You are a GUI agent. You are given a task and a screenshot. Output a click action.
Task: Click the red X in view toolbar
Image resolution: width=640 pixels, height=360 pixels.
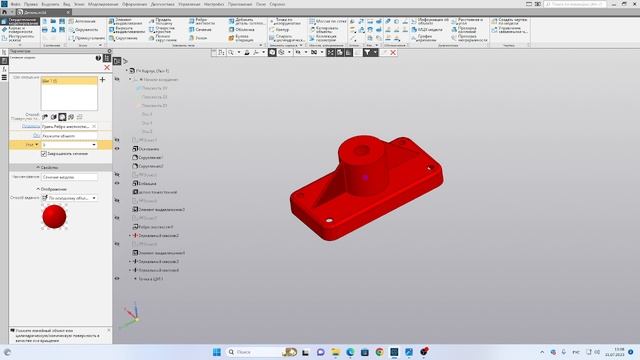[393, 52]
